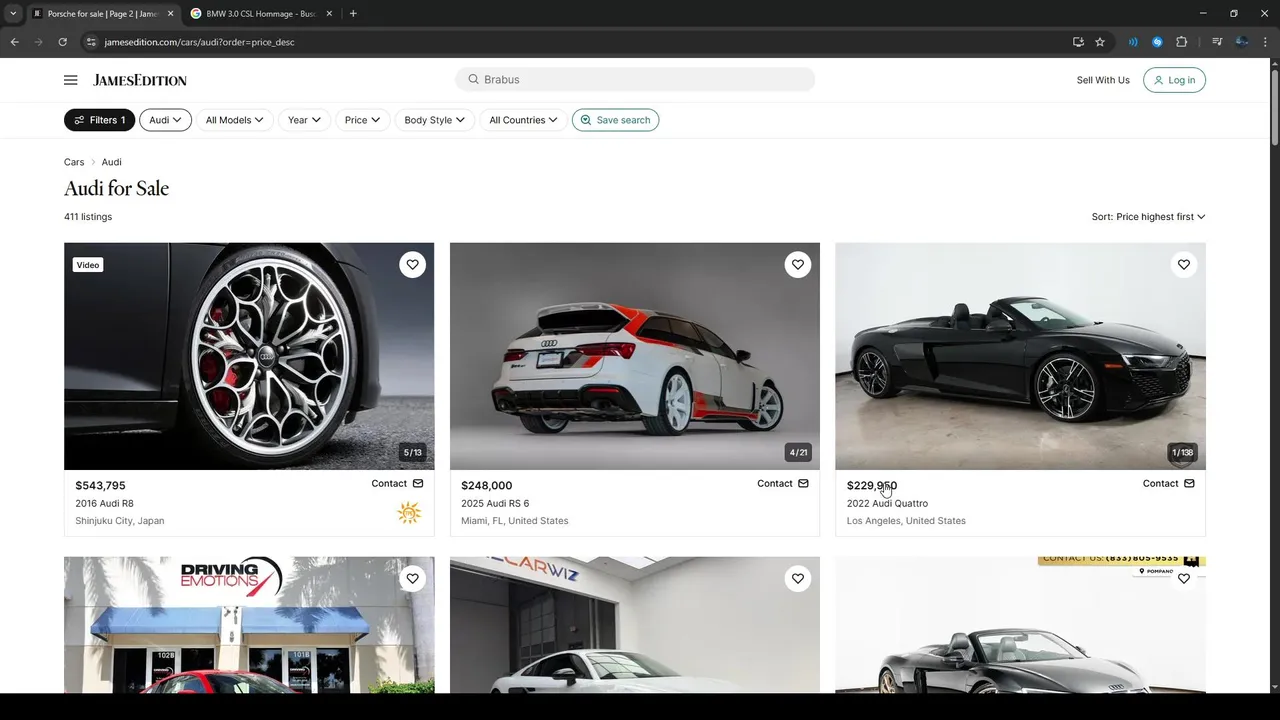Favorite the Carwiz white car listing
Viewport: 1280px width, 720px height.
(797, 578)
